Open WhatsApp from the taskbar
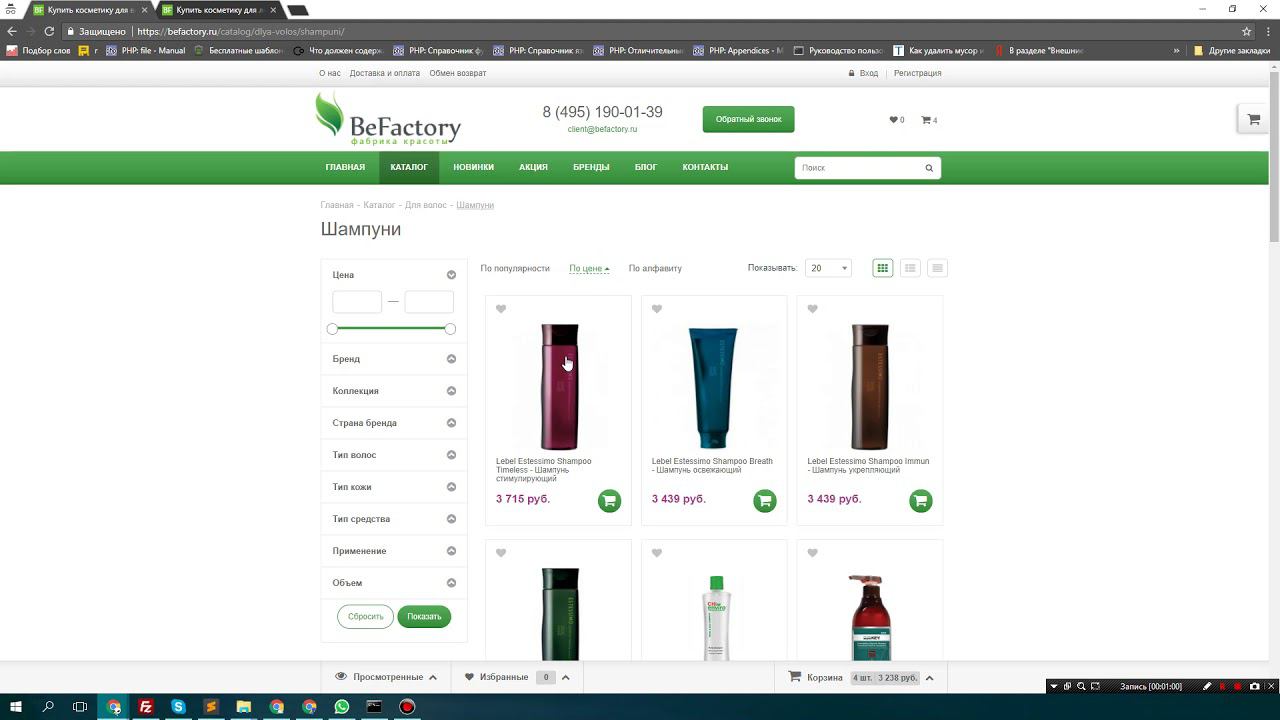Screen dimensions: 1280x720 (x=342, y=707)
